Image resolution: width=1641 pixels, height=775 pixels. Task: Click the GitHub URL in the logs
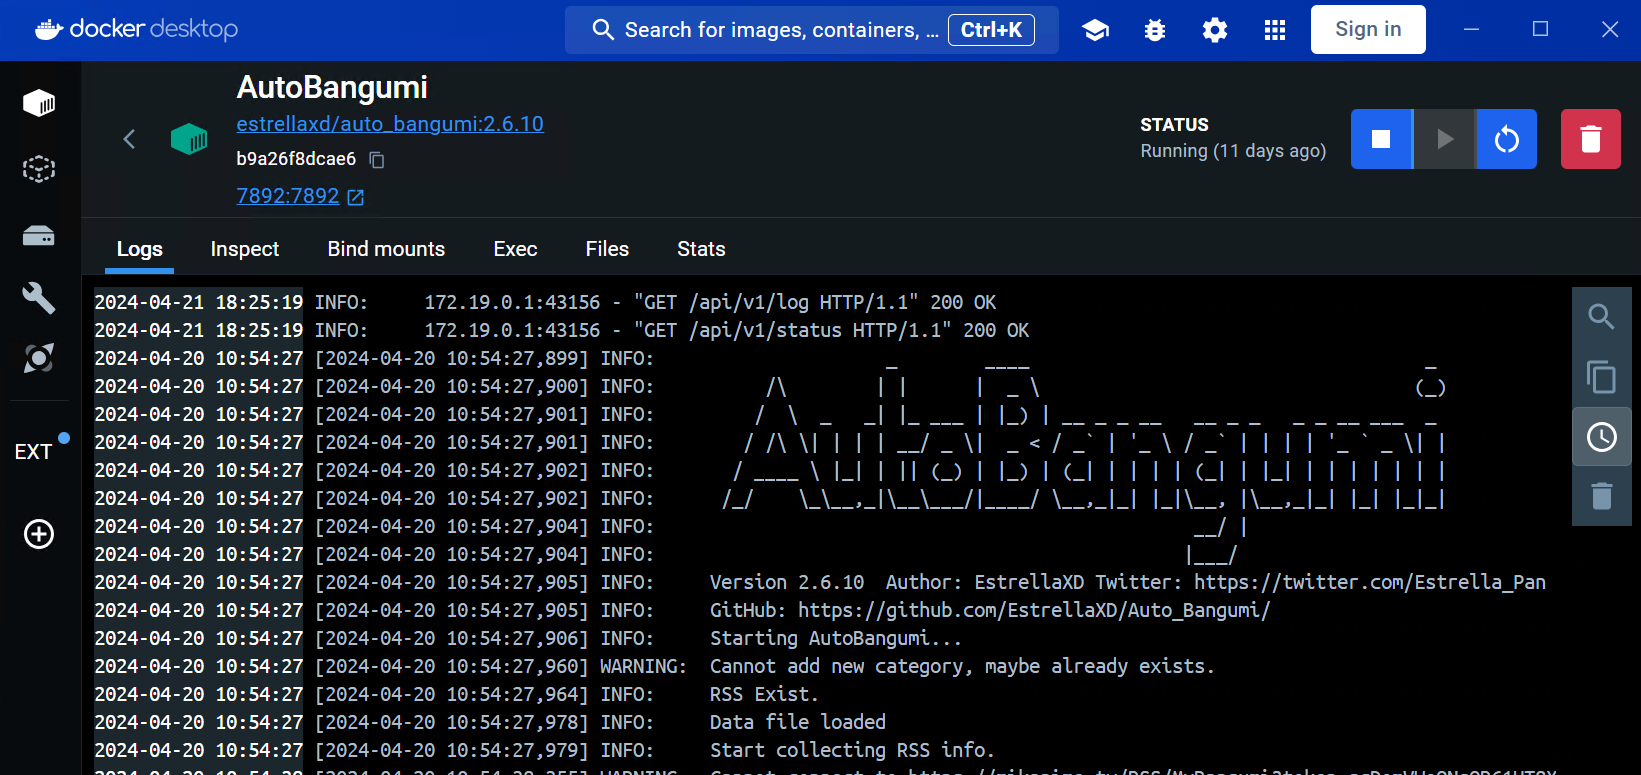pos(1034,610)
